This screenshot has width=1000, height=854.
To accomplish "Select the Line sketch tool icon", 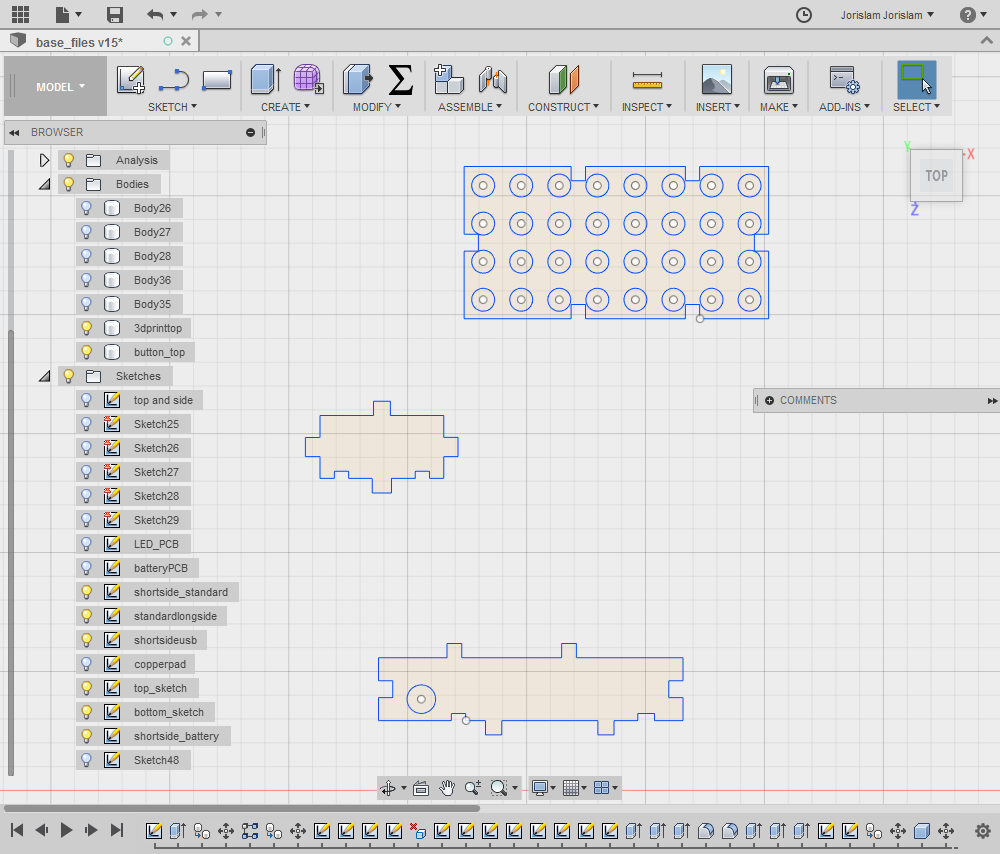I will (173, 80).
